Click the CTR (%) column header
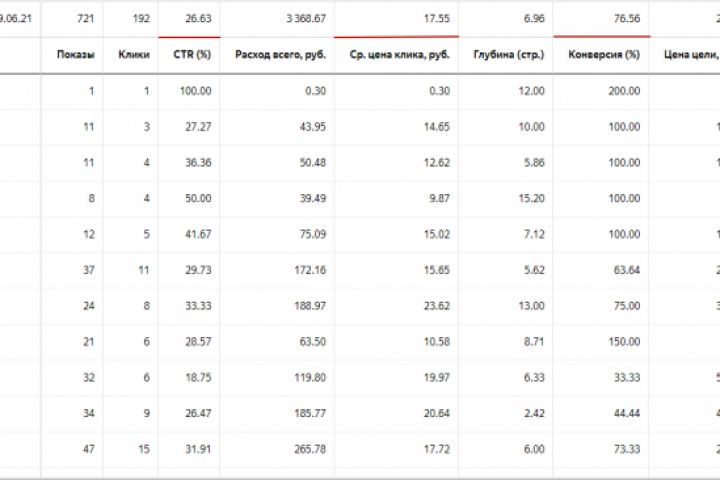The image size is (720, 480). 188,55
